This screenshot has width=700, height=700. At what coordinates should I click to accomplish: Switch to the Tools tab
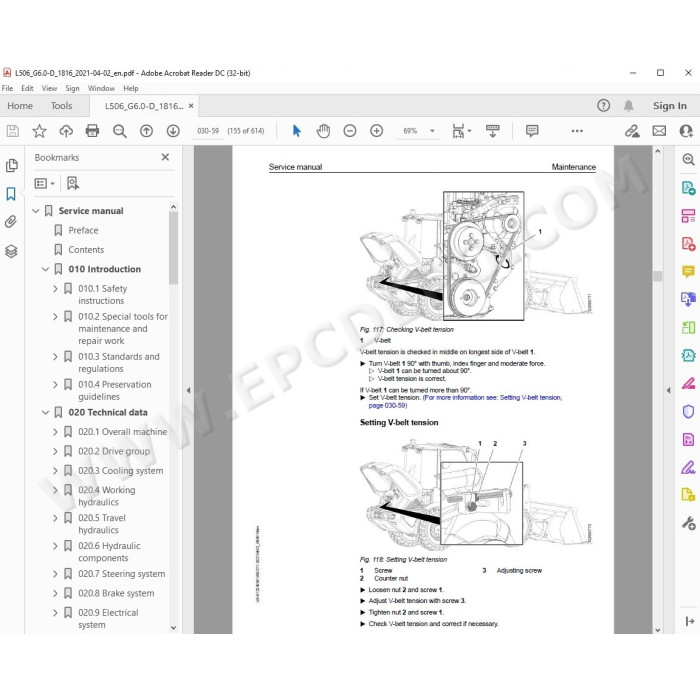[61, 106]
